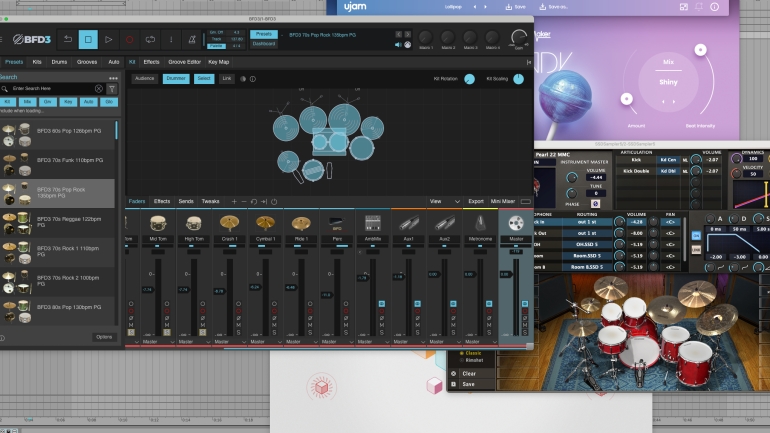Click the BFD3 undo arrow icon
770x433 pixels.
(x=68, y=40)
